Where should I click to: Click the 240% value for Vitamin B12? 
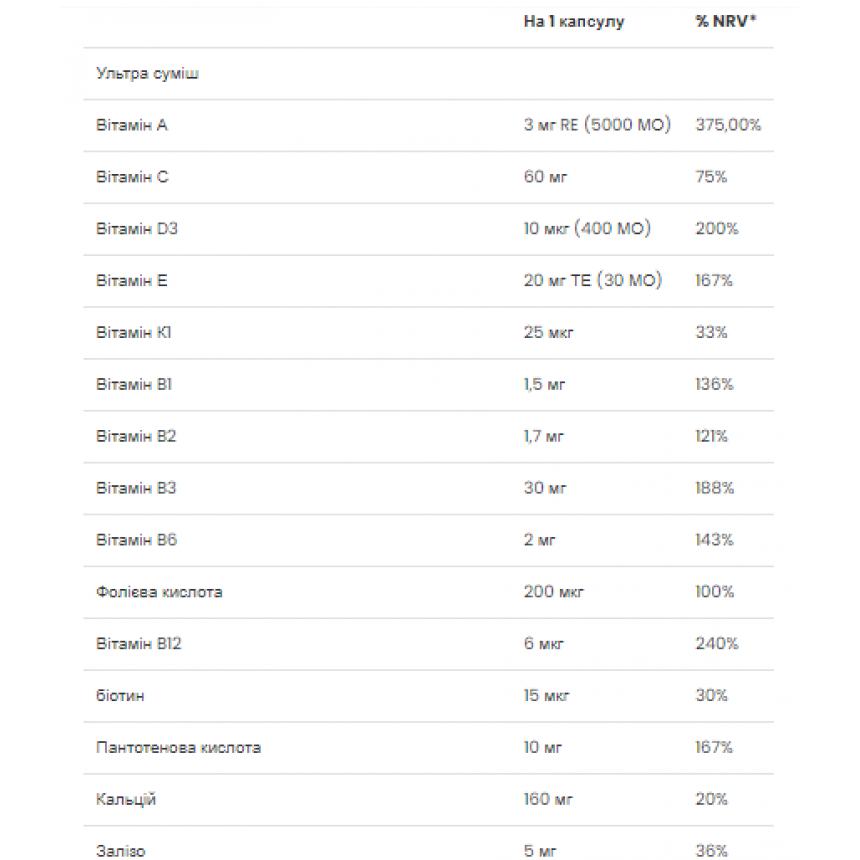point(717,643)
